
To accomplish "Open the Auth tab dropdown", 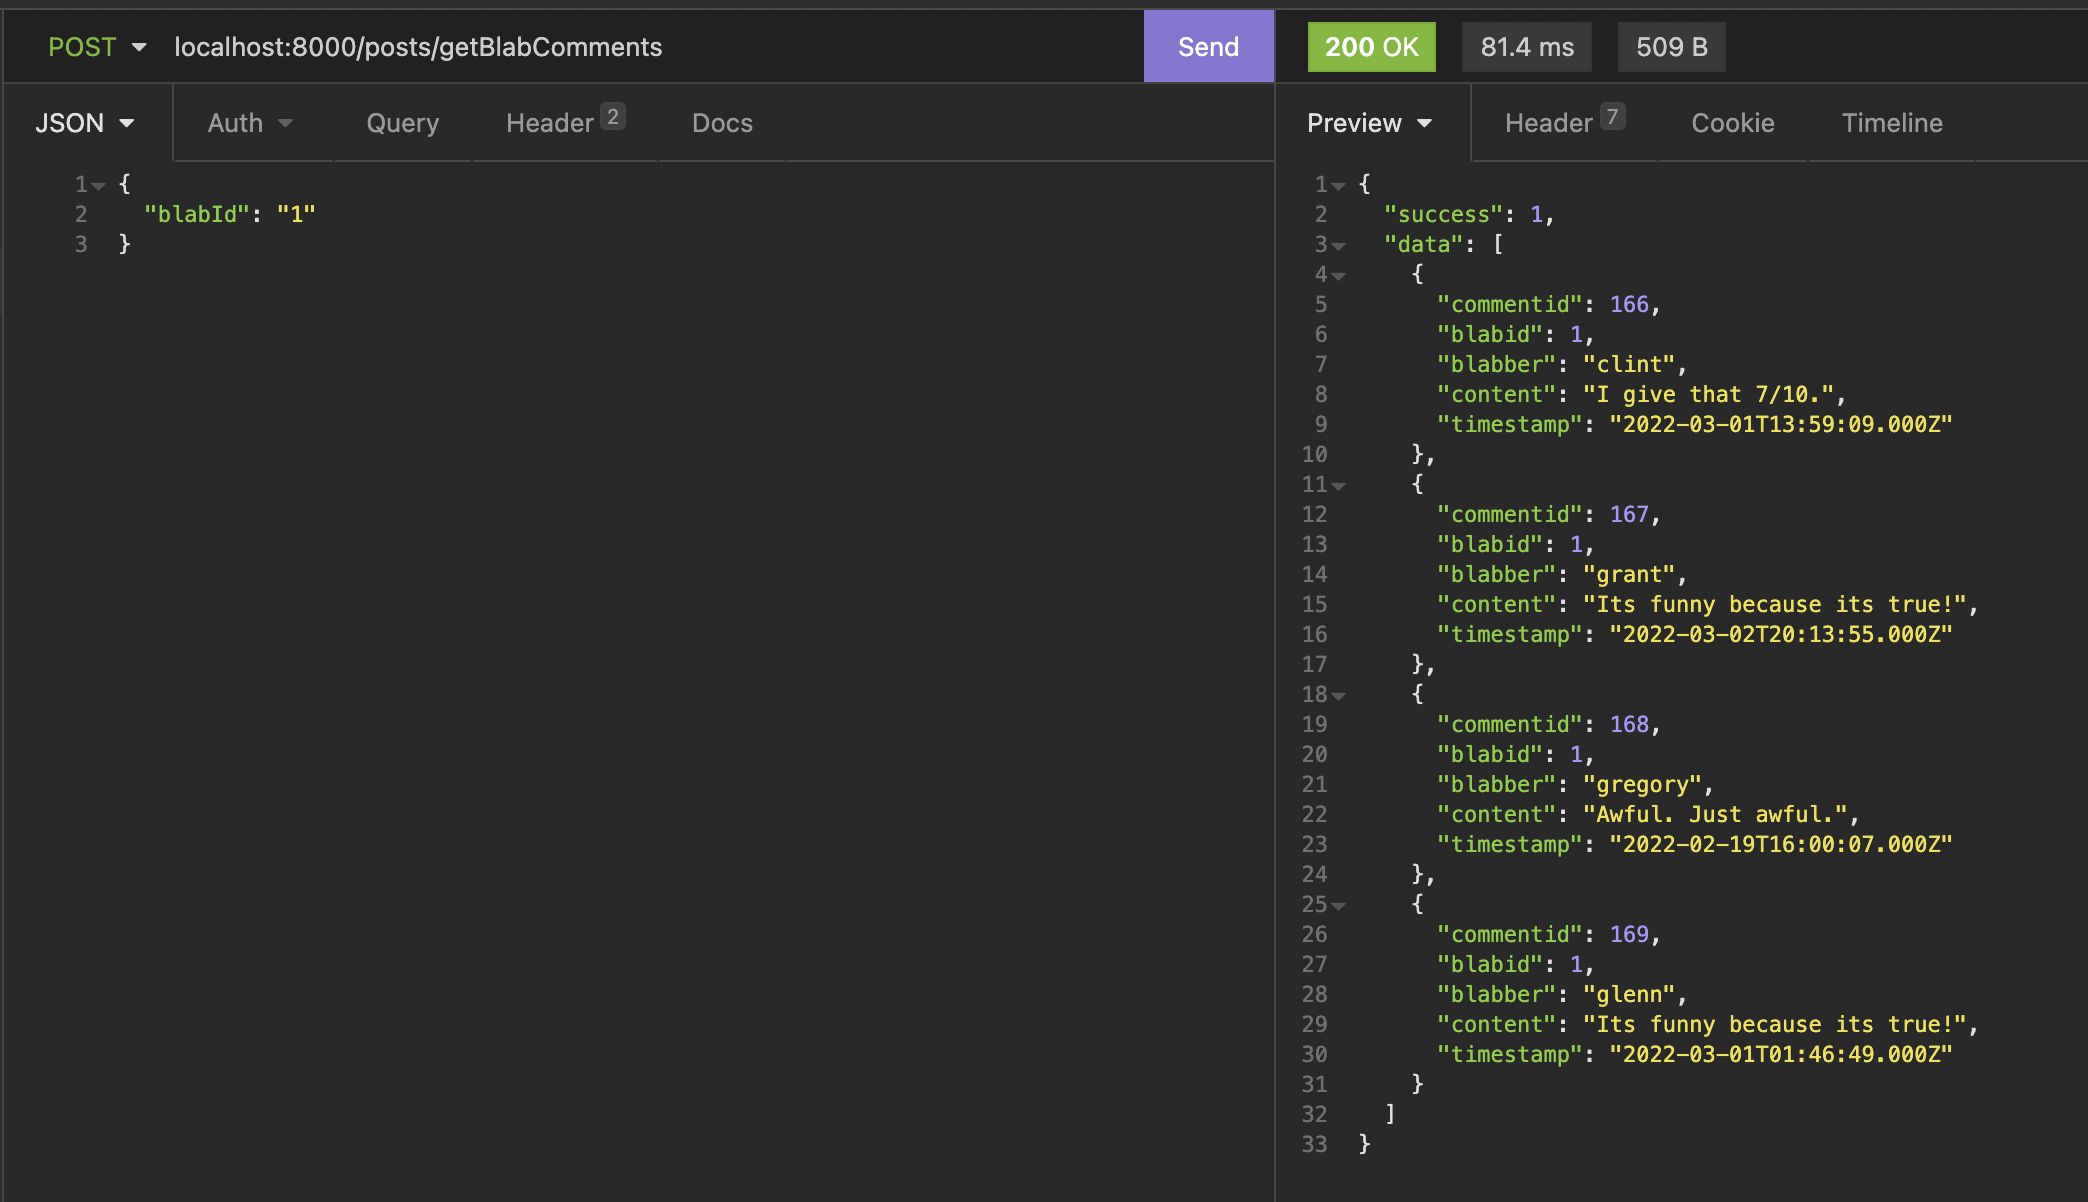I will coord(250,123).
